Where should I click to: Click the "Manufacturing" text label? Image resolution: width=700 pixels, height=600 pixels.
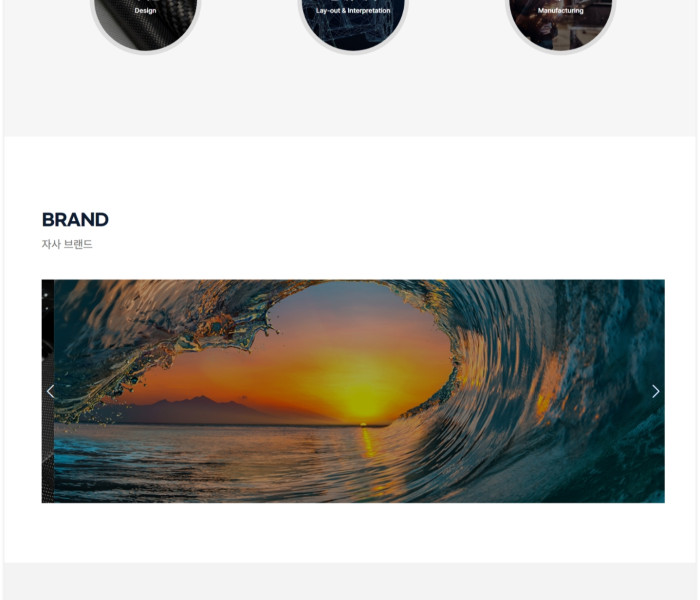point(561,10)
